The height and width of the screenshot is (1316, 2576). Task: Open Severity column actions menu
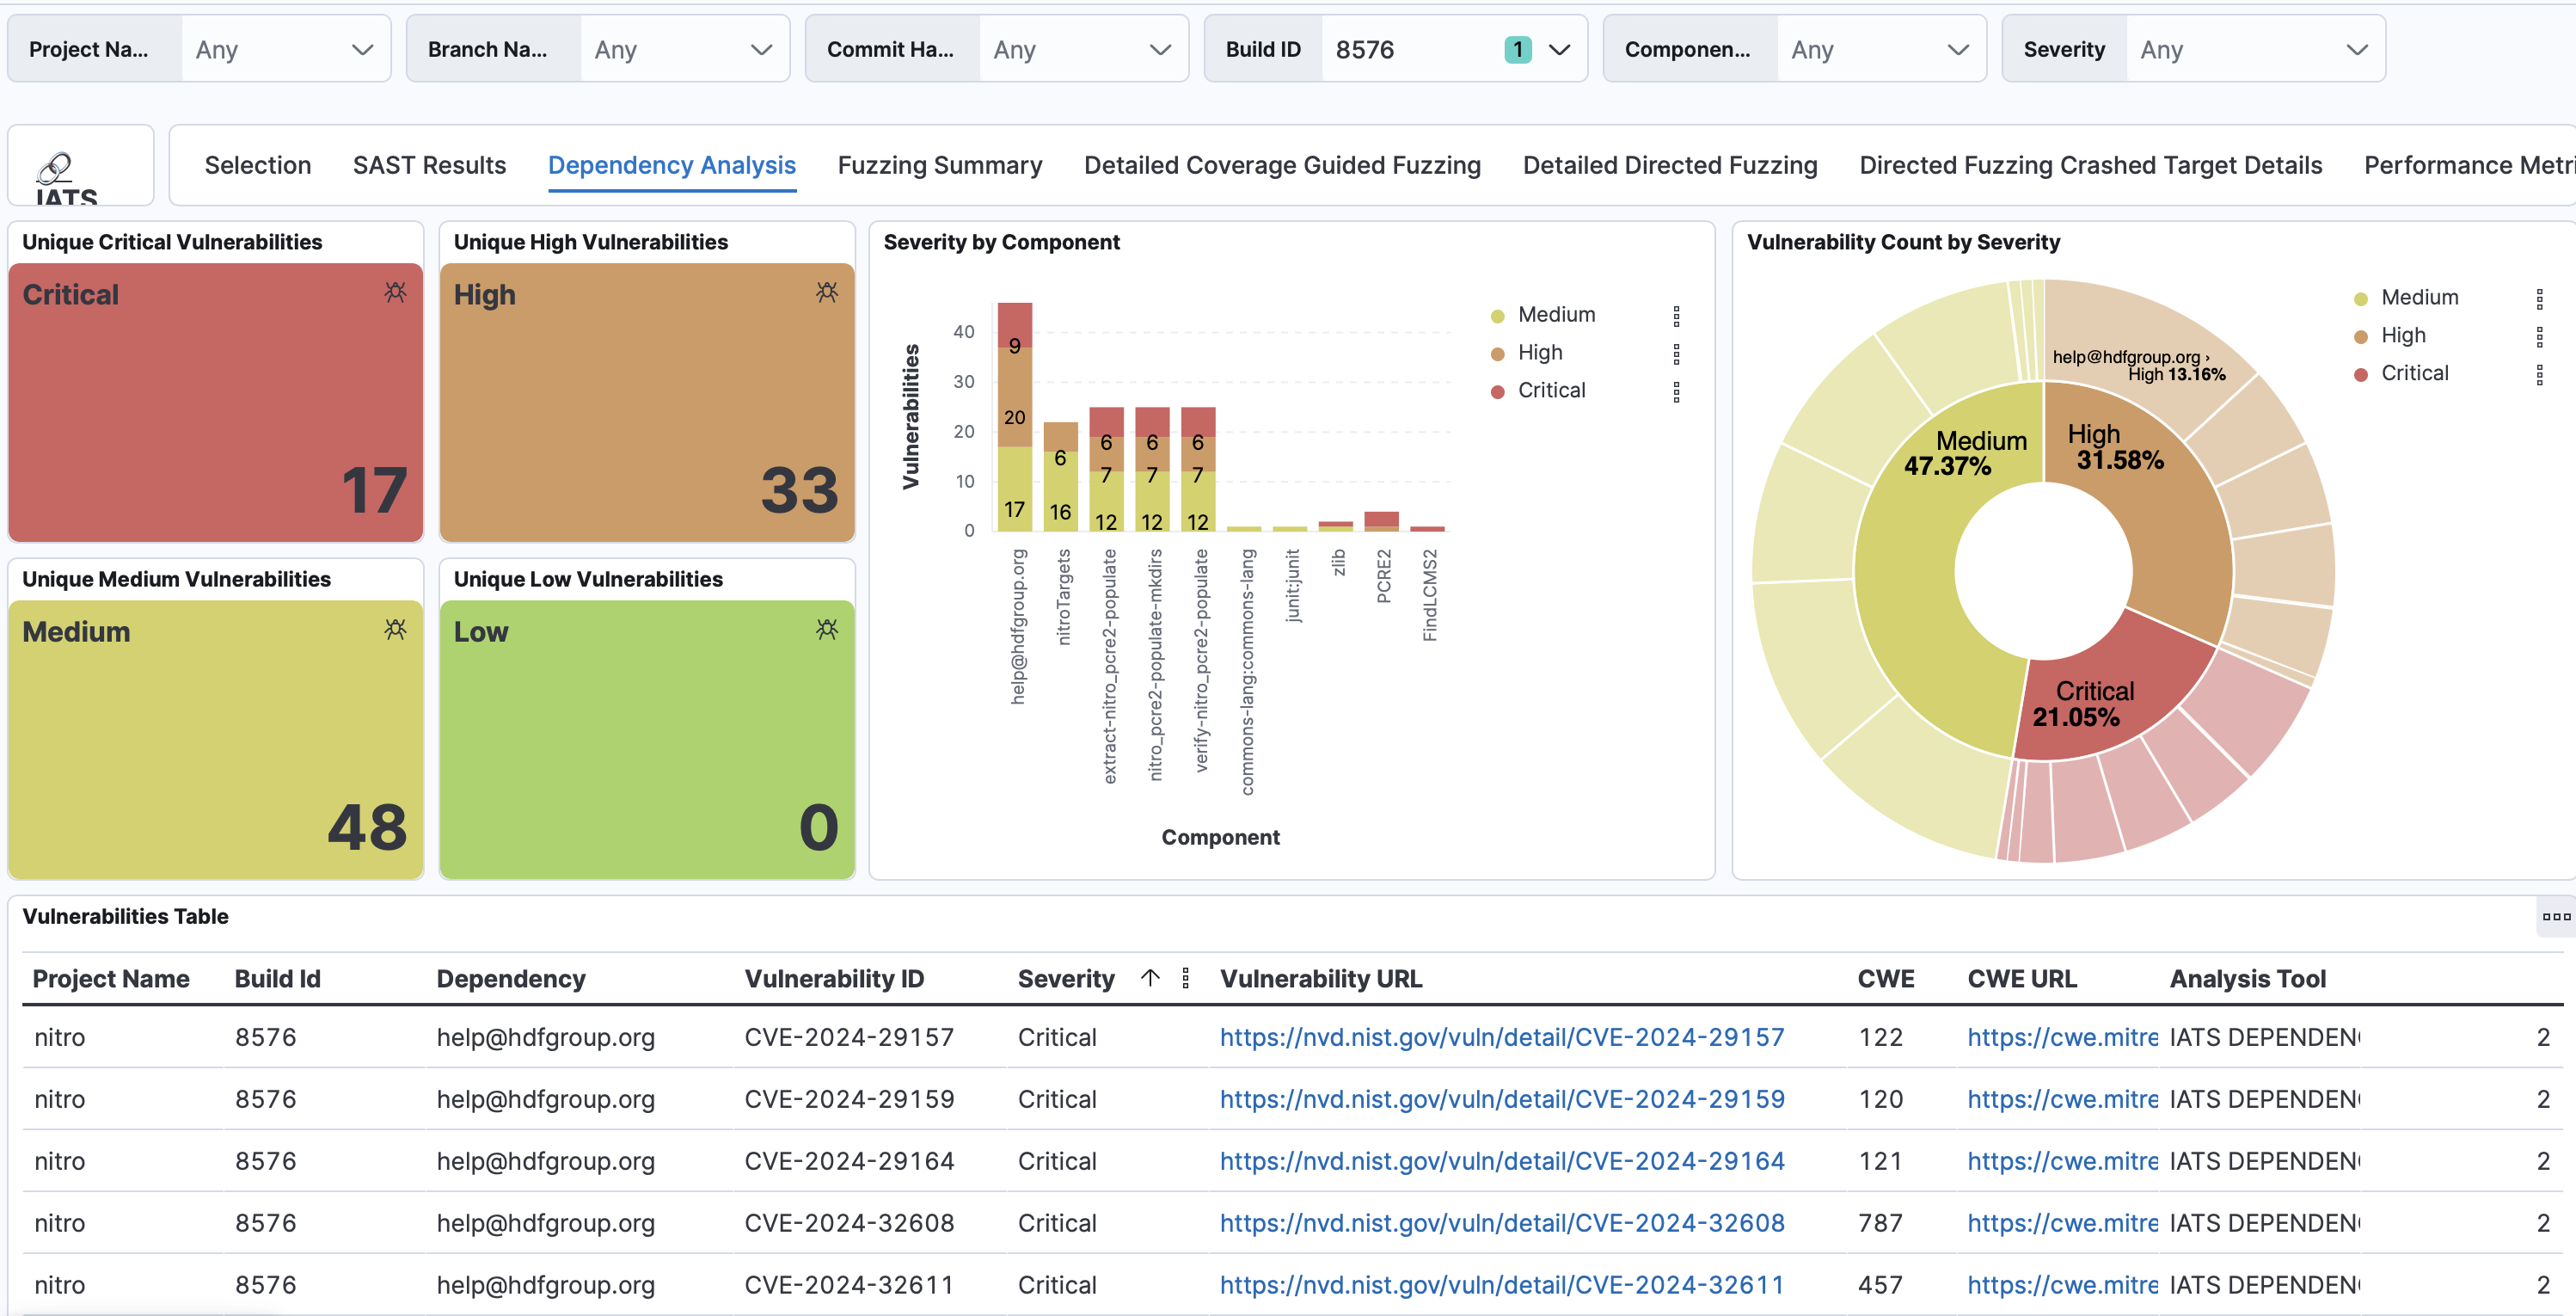[1186, 978]
